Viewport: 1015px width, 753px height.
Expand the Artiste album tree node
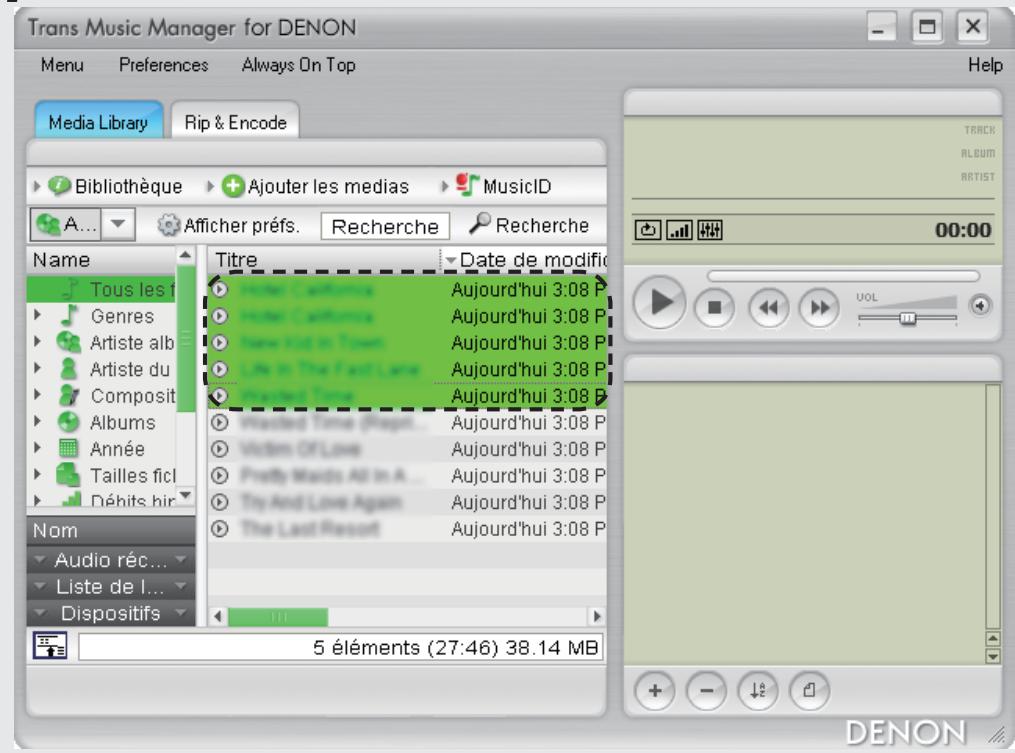(x=37, y=341)
